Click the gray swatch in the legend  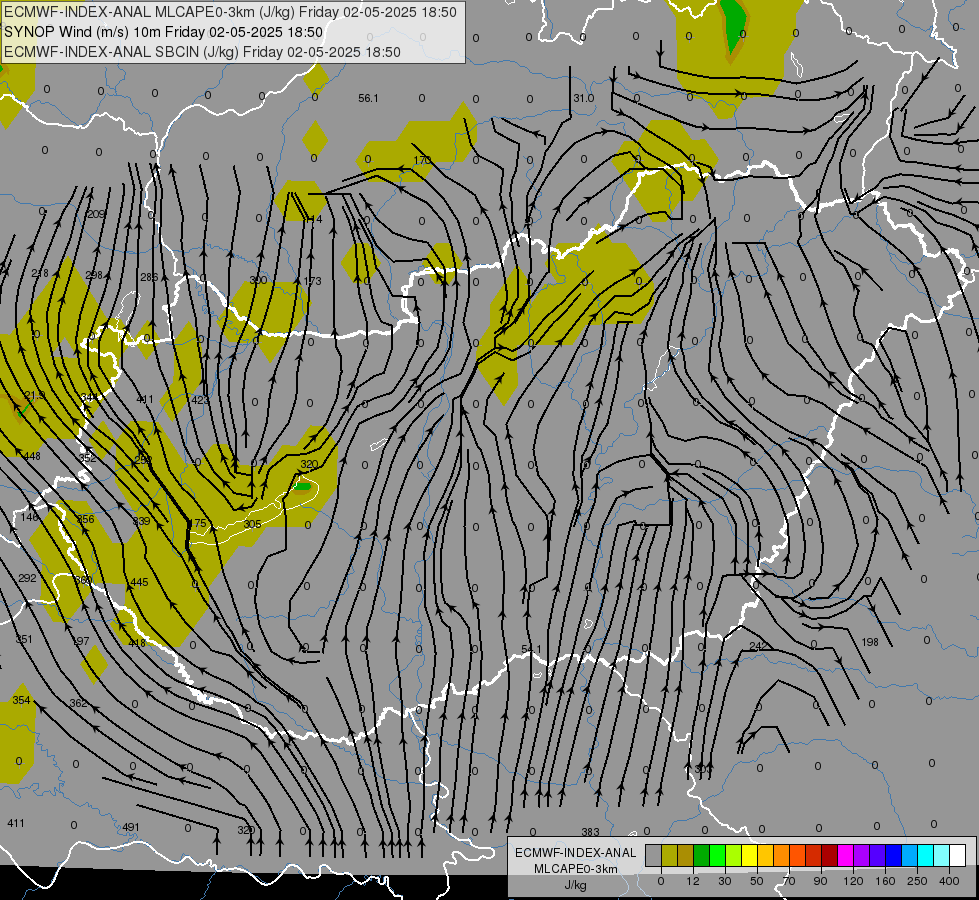point(653,855)
